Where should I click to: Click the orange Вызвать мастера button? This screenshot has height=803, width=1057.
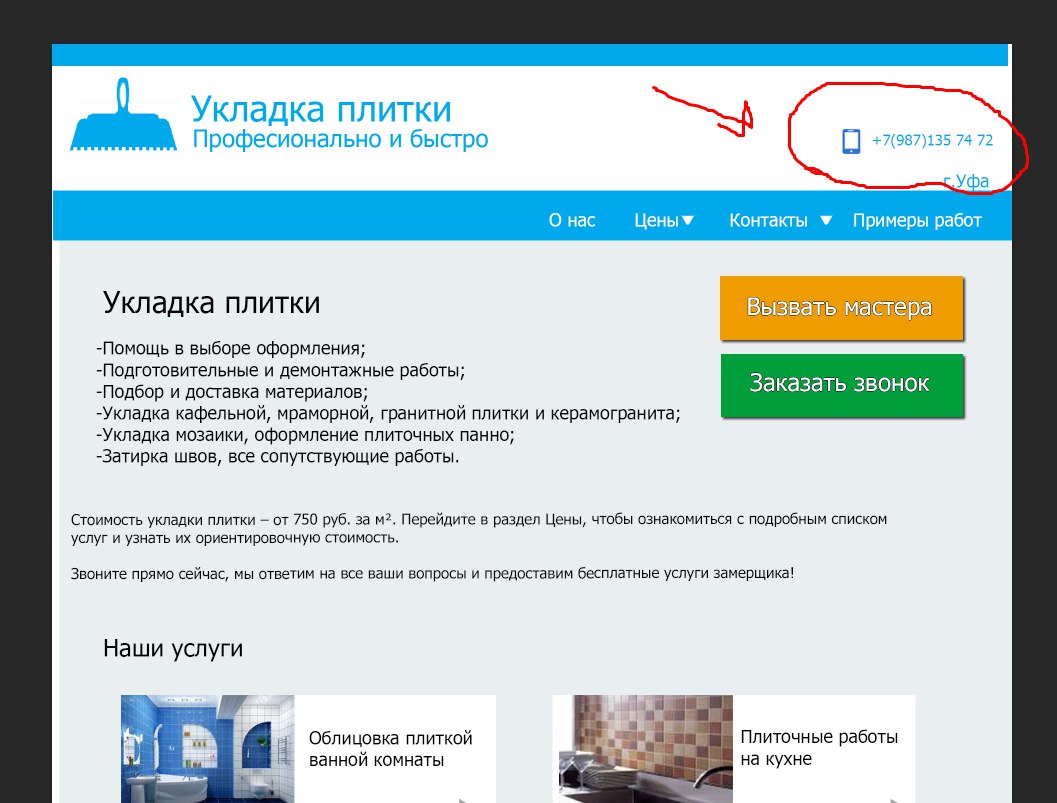(841, 307)
